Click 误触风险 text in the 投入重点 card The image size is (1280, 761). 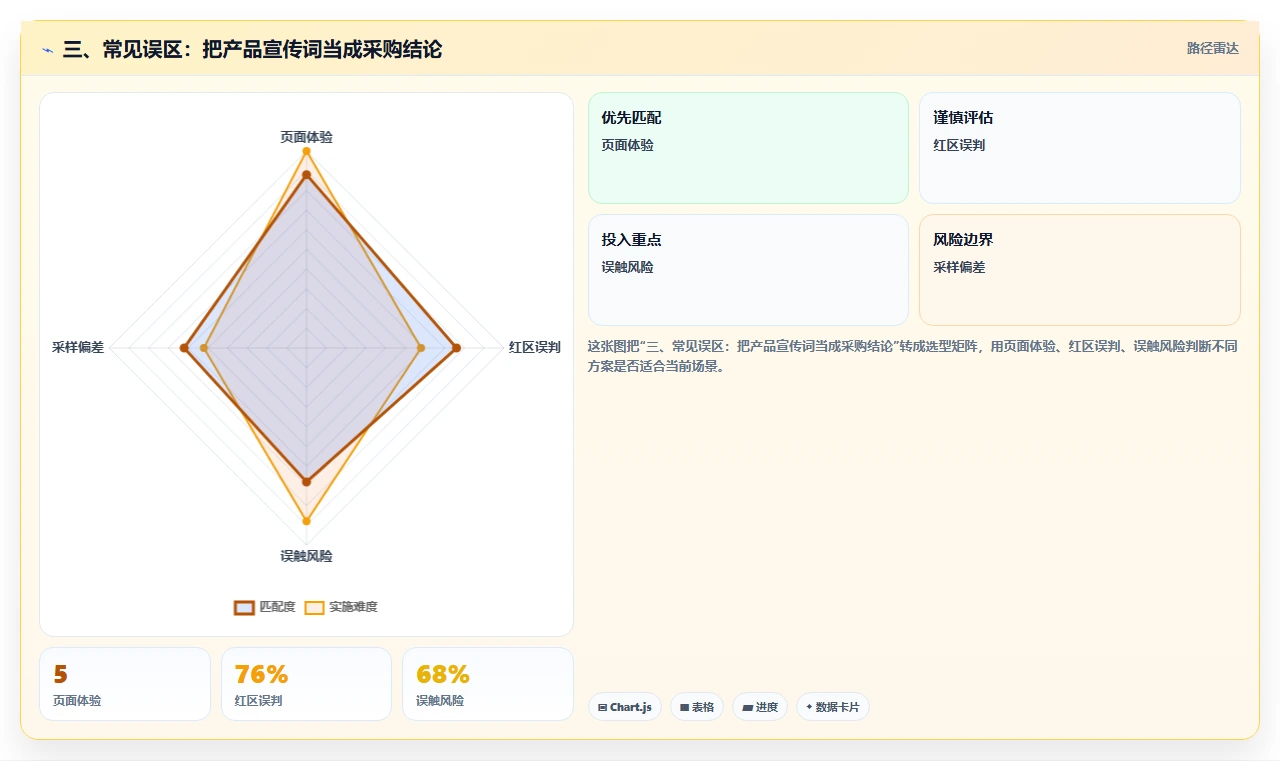pyautogui.click(x=627, y=267)
